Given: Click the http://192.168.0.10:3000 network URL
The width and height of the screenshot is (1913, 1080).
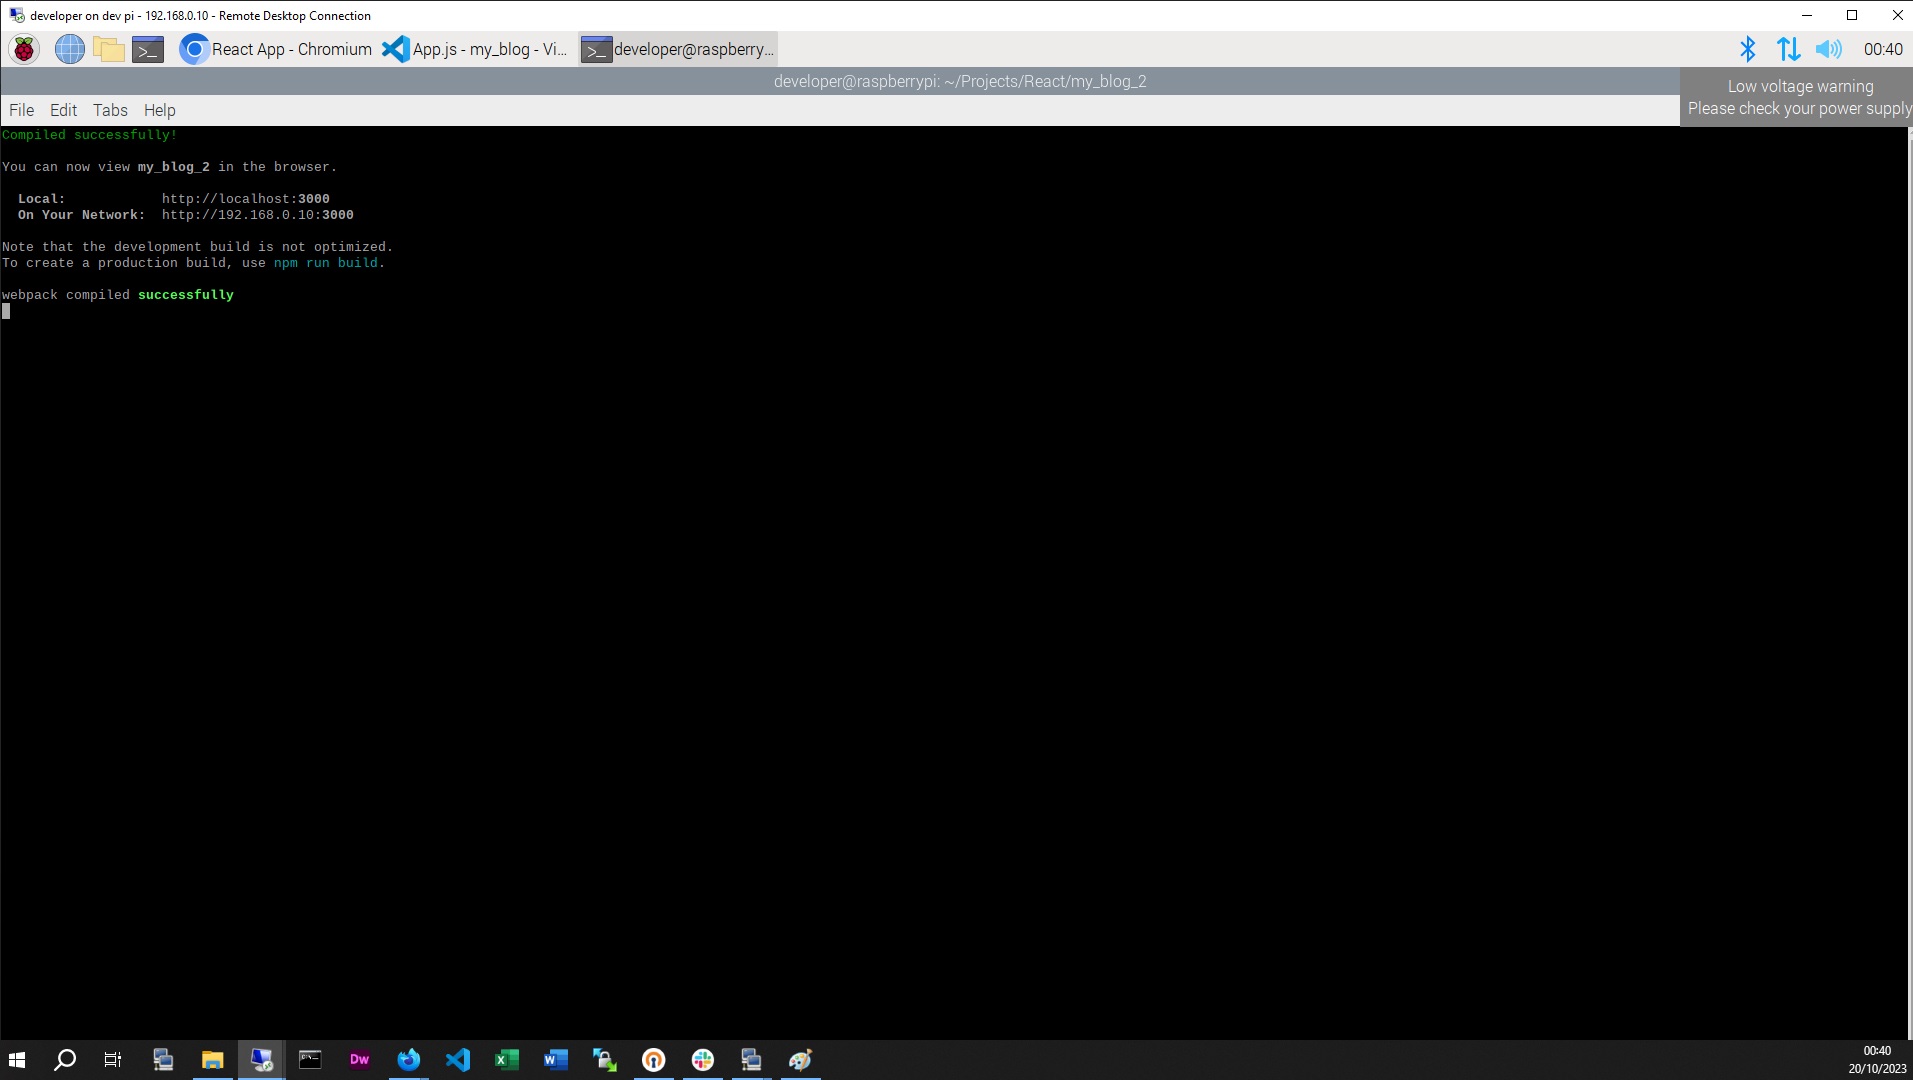Looking at the screenshot, I should (x=257, y=215).
